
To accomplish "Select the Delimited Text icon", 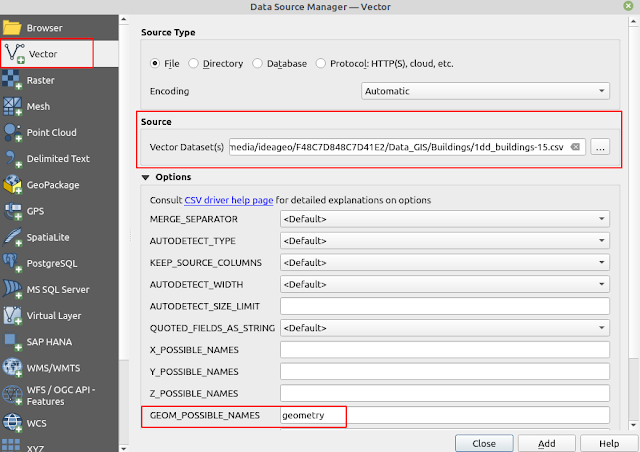I will [x=12, y=158].
